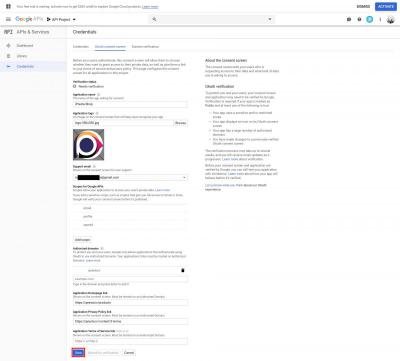Click the Application name input field
Viewport: 400px width, 361px height.
coord(130,104)
